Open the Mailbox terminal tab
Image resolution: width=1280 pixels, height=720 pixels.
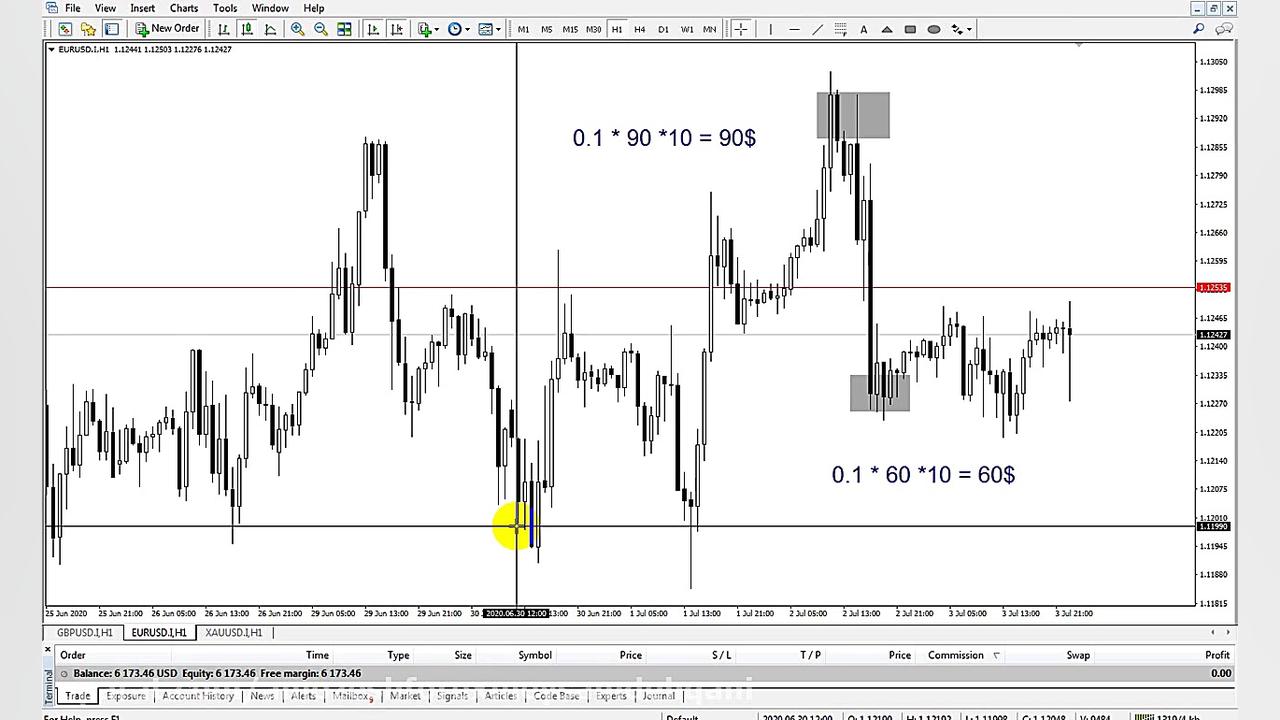(x=352, y=696)
